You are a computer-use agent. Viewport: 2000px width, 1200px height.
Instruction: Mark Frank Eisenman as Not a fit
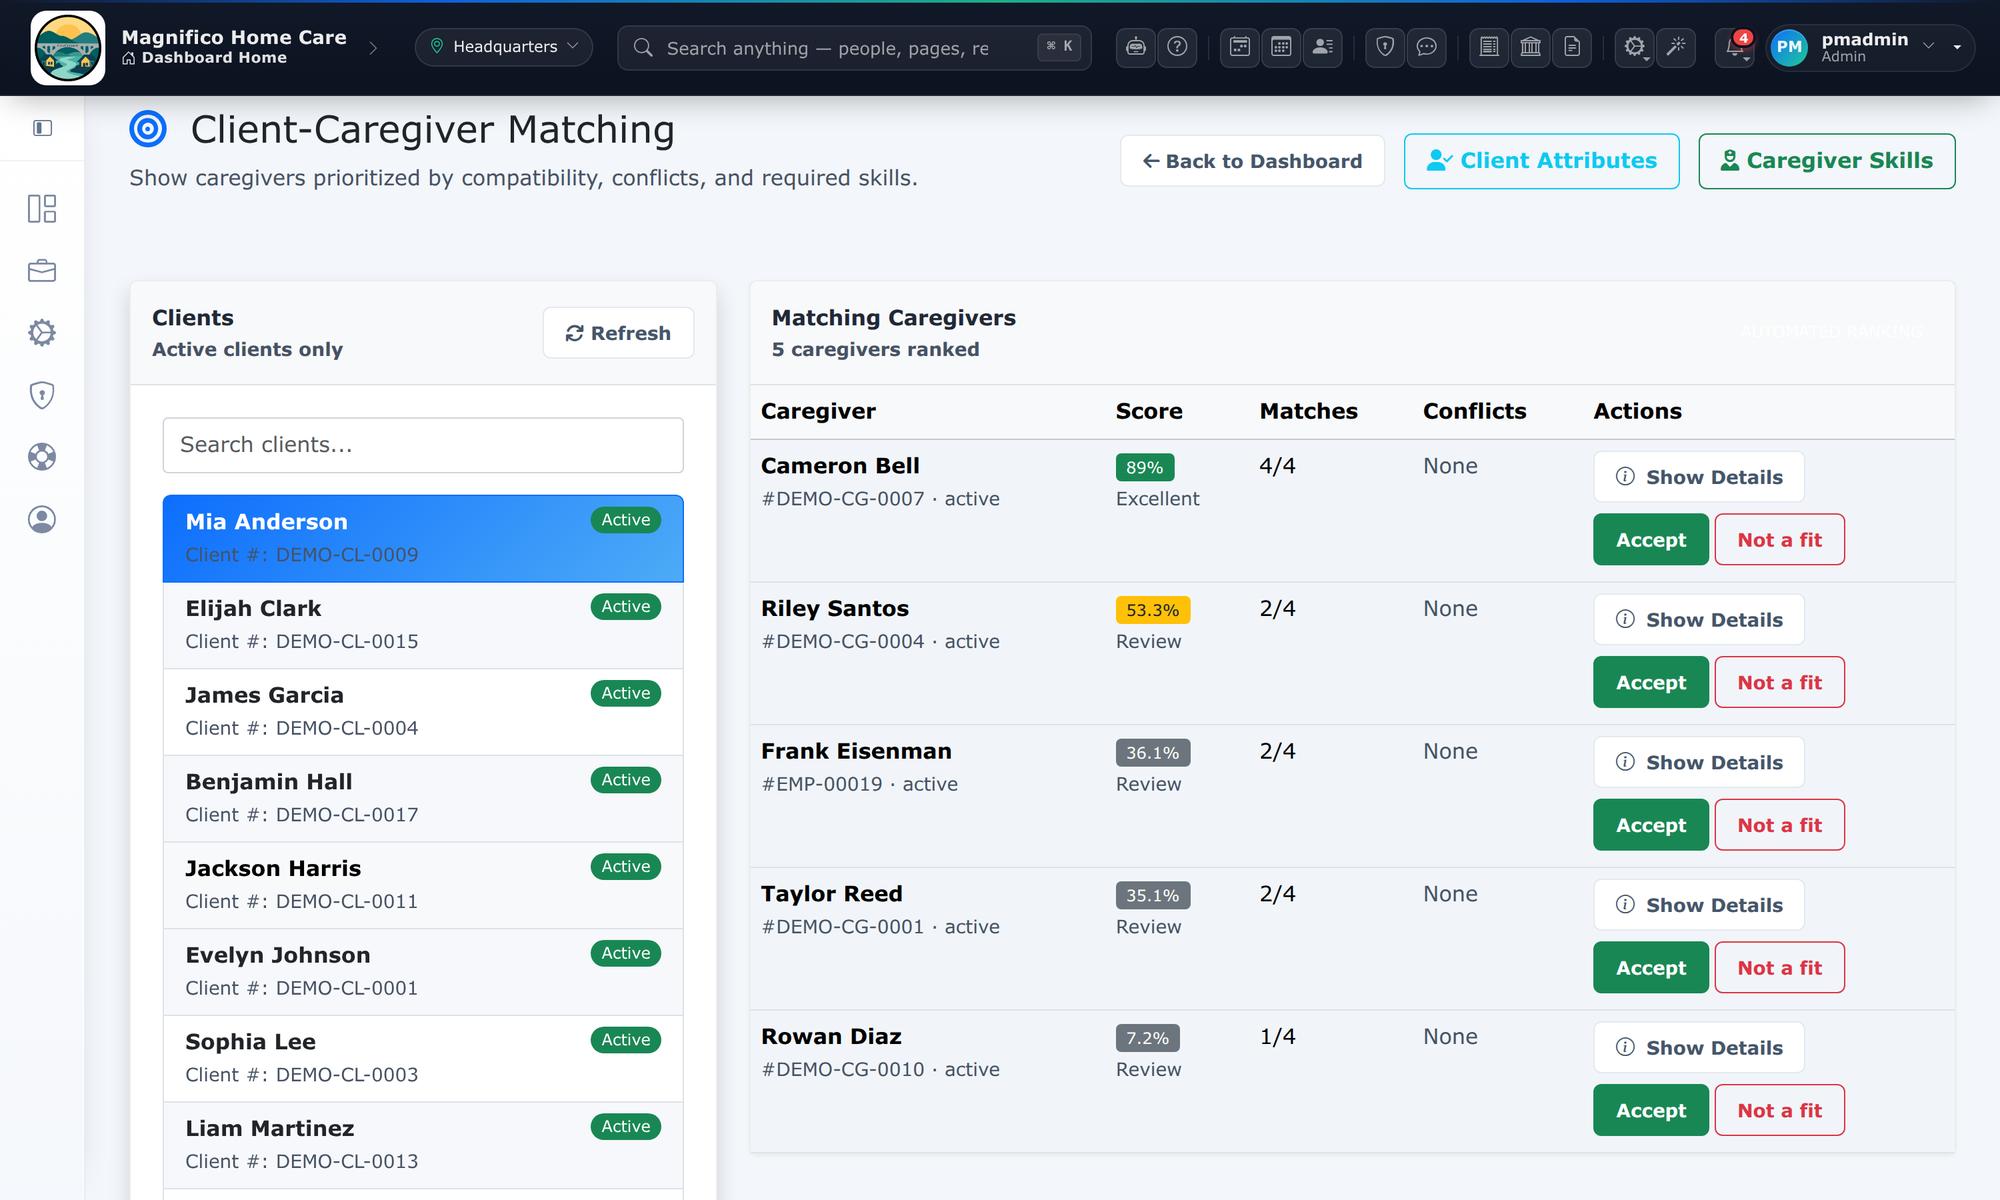pos(1779,825)
